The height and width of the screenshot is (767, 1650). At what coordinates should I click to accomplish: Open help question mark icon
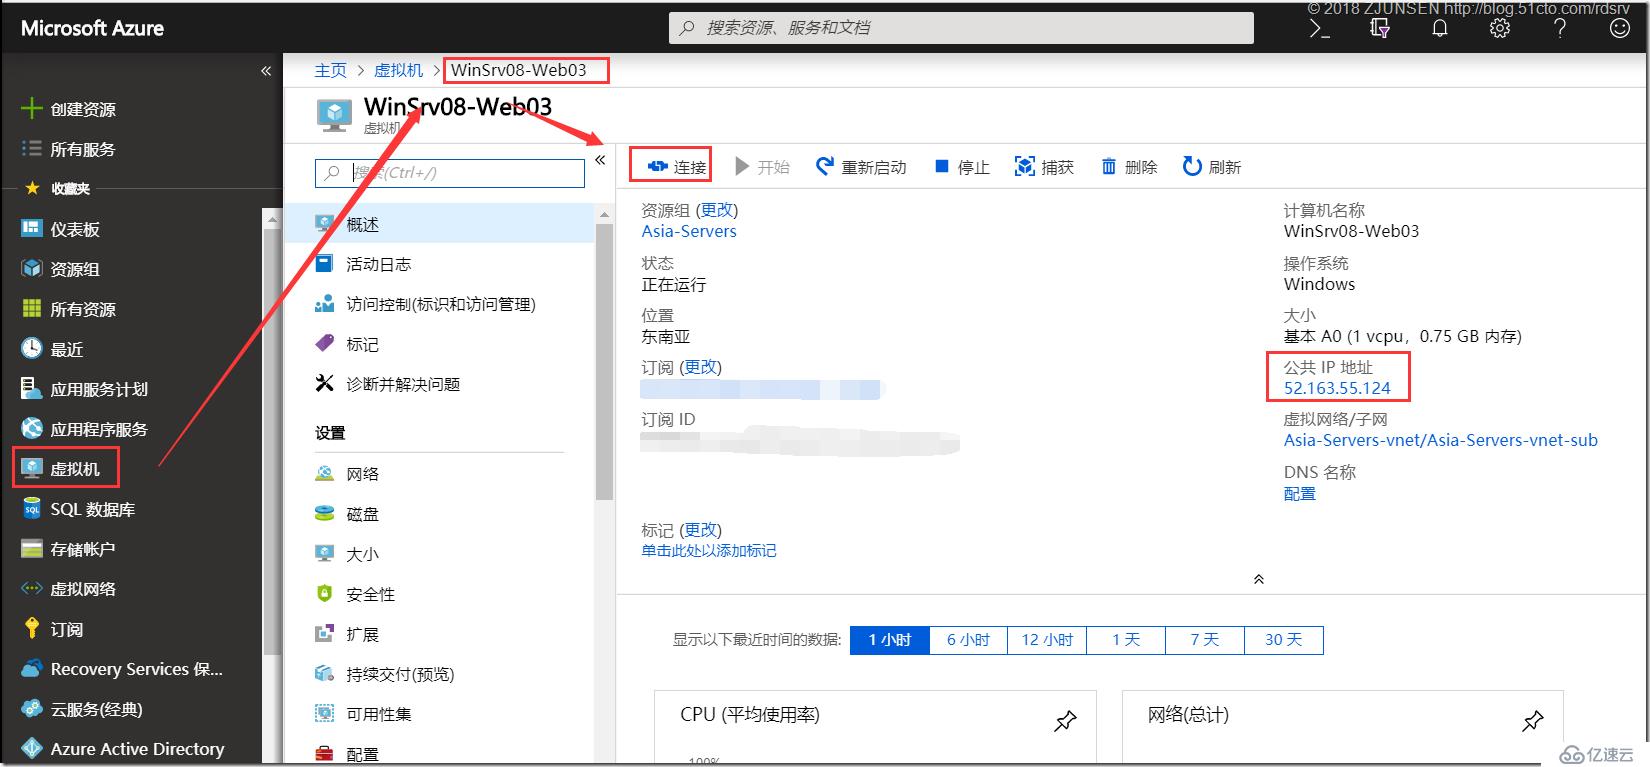pos(1560,29)
